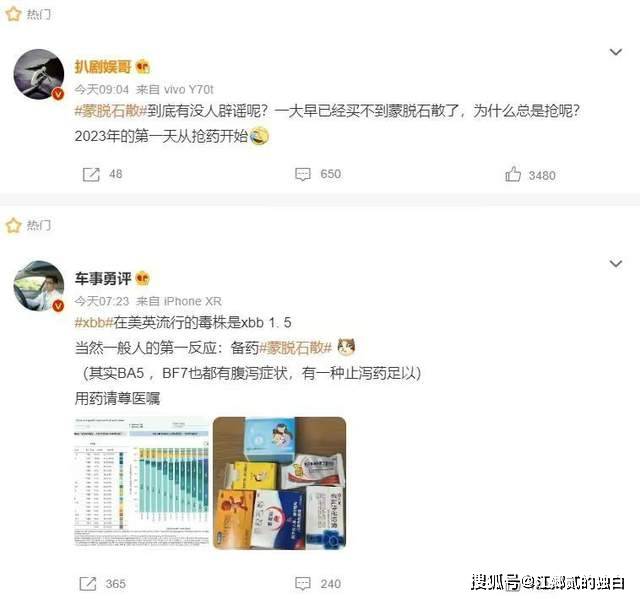Open the variant chart image thumbnail
The image size is (640, 599).
pos(141,482)
